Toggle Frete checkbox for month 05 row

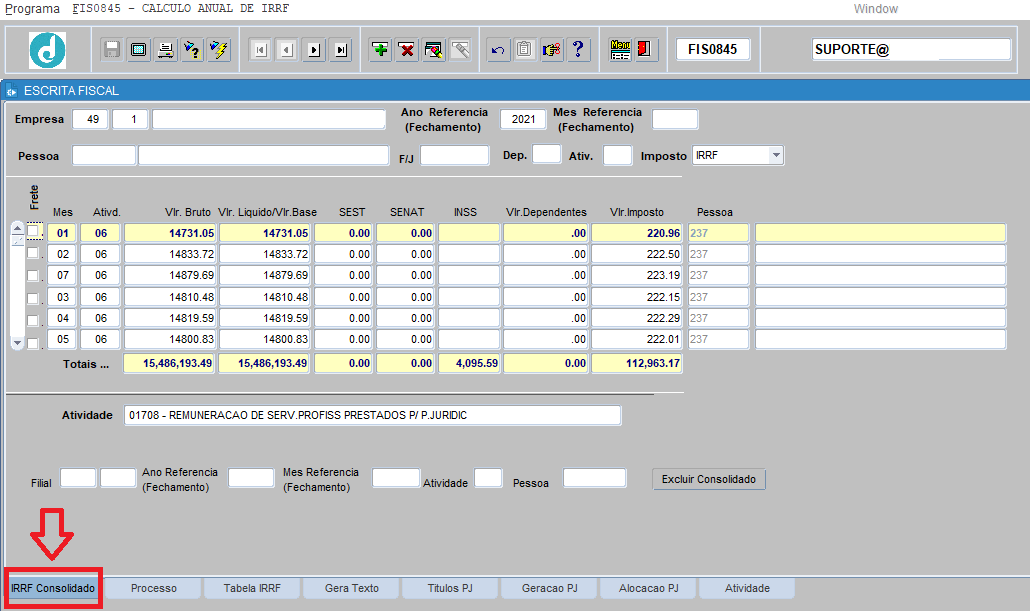pos(33,343)
